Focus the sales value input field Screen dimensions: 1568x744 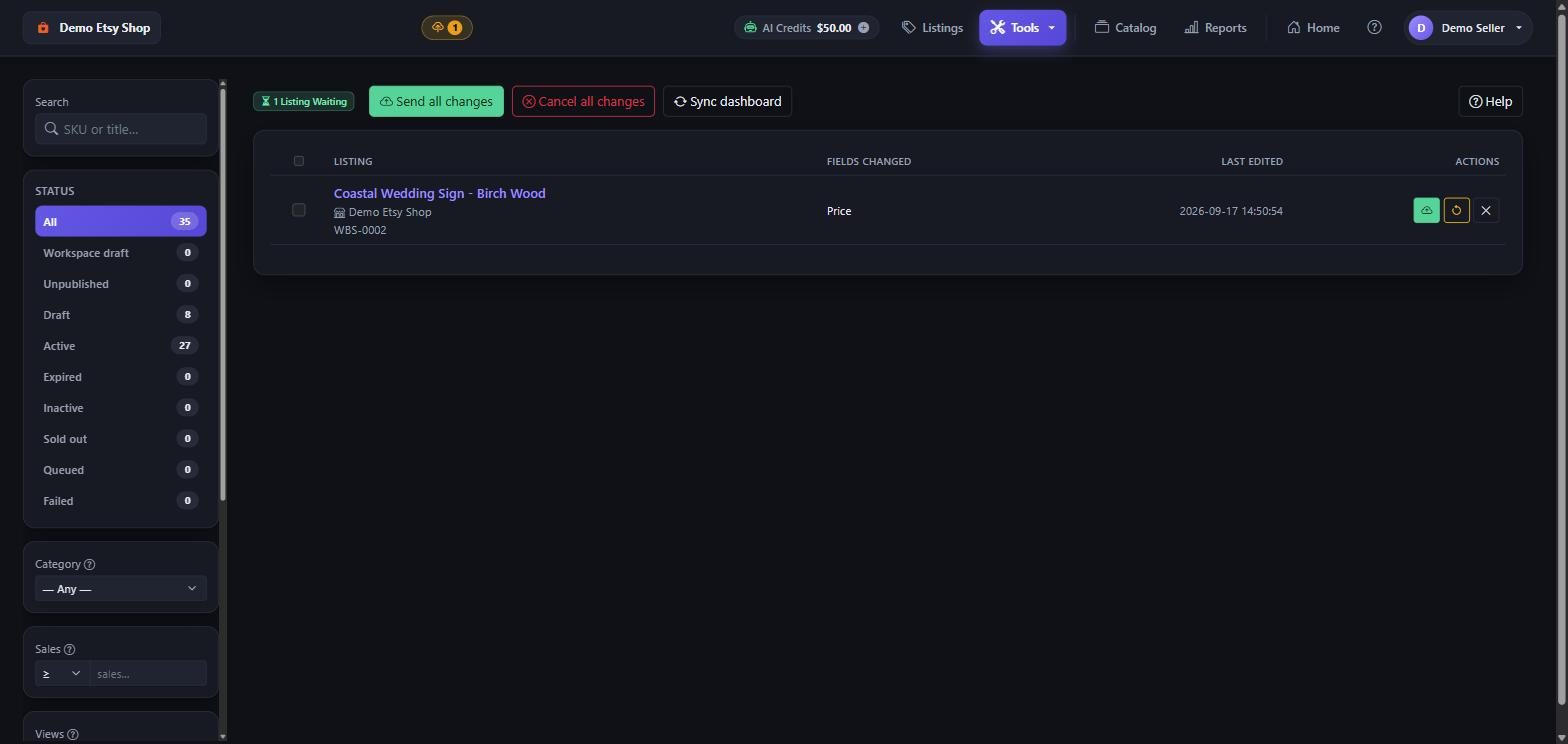click(x=148, y=674)
